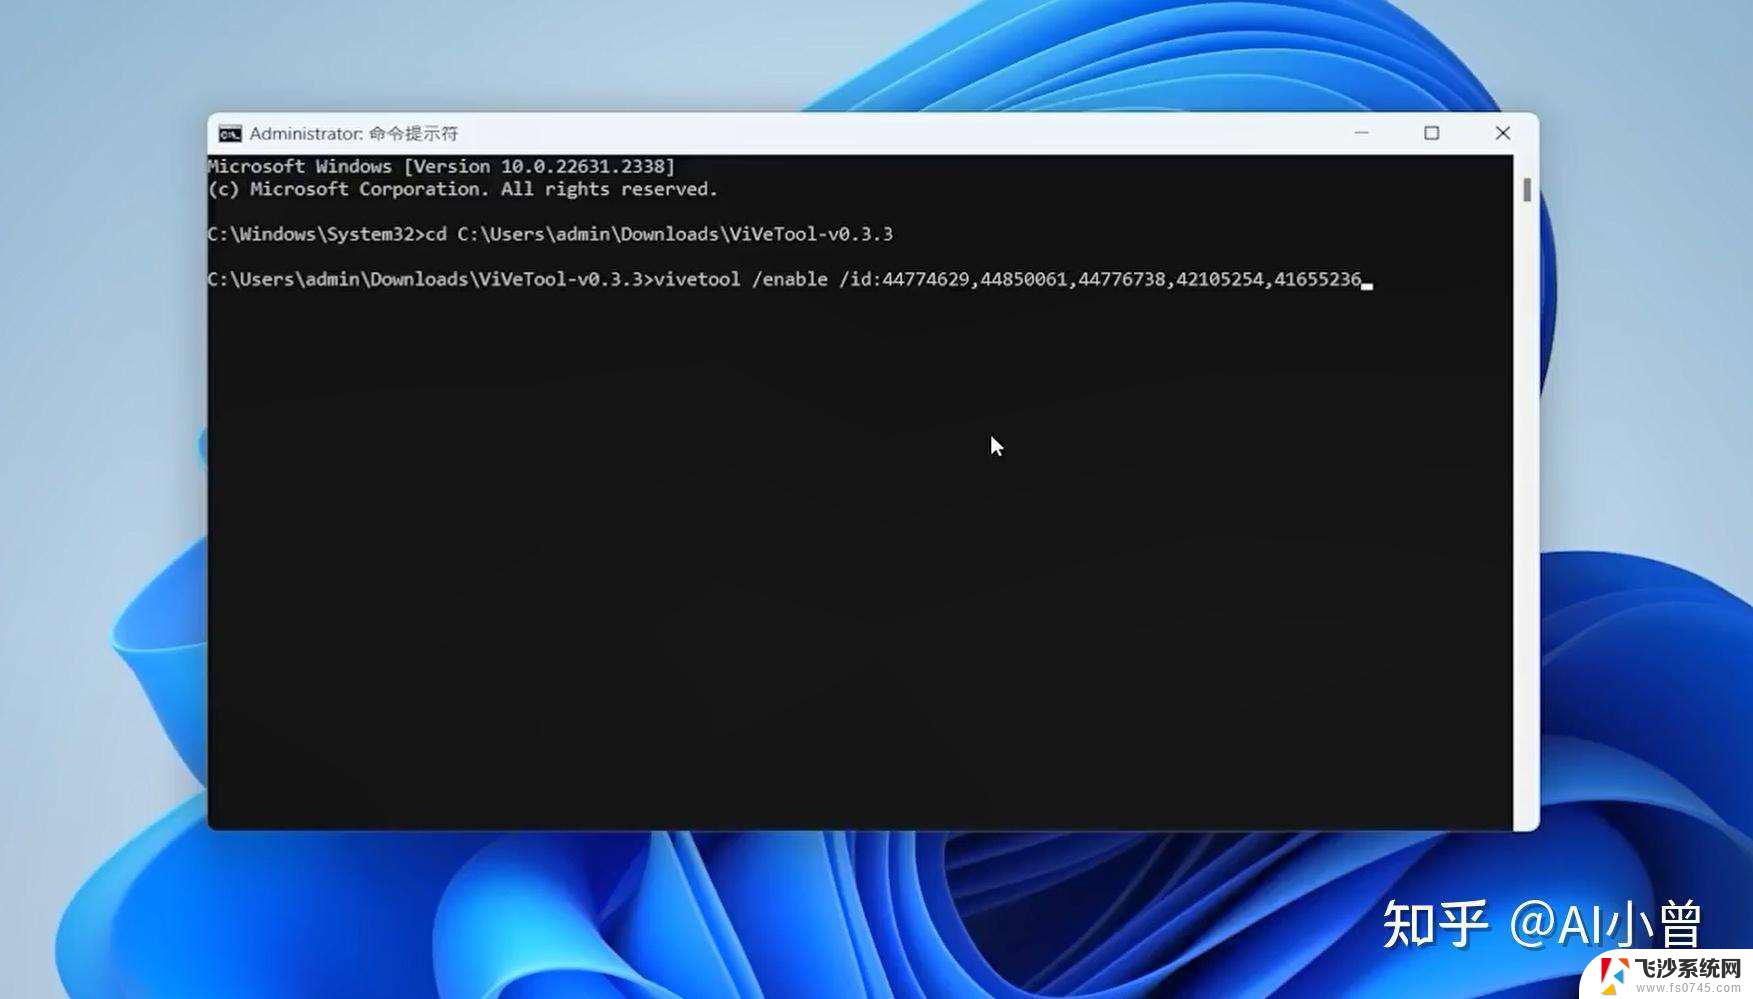Close the Command Prompt window
Viewport: 1753px width, 999px height.
click(x=1502, y=133)
